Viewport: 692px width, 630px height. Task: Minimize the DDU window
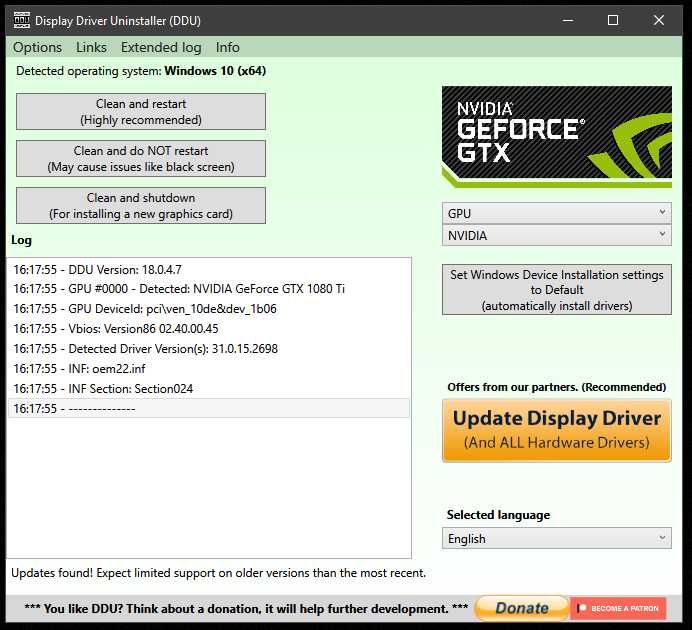click(x=568, y=20)
